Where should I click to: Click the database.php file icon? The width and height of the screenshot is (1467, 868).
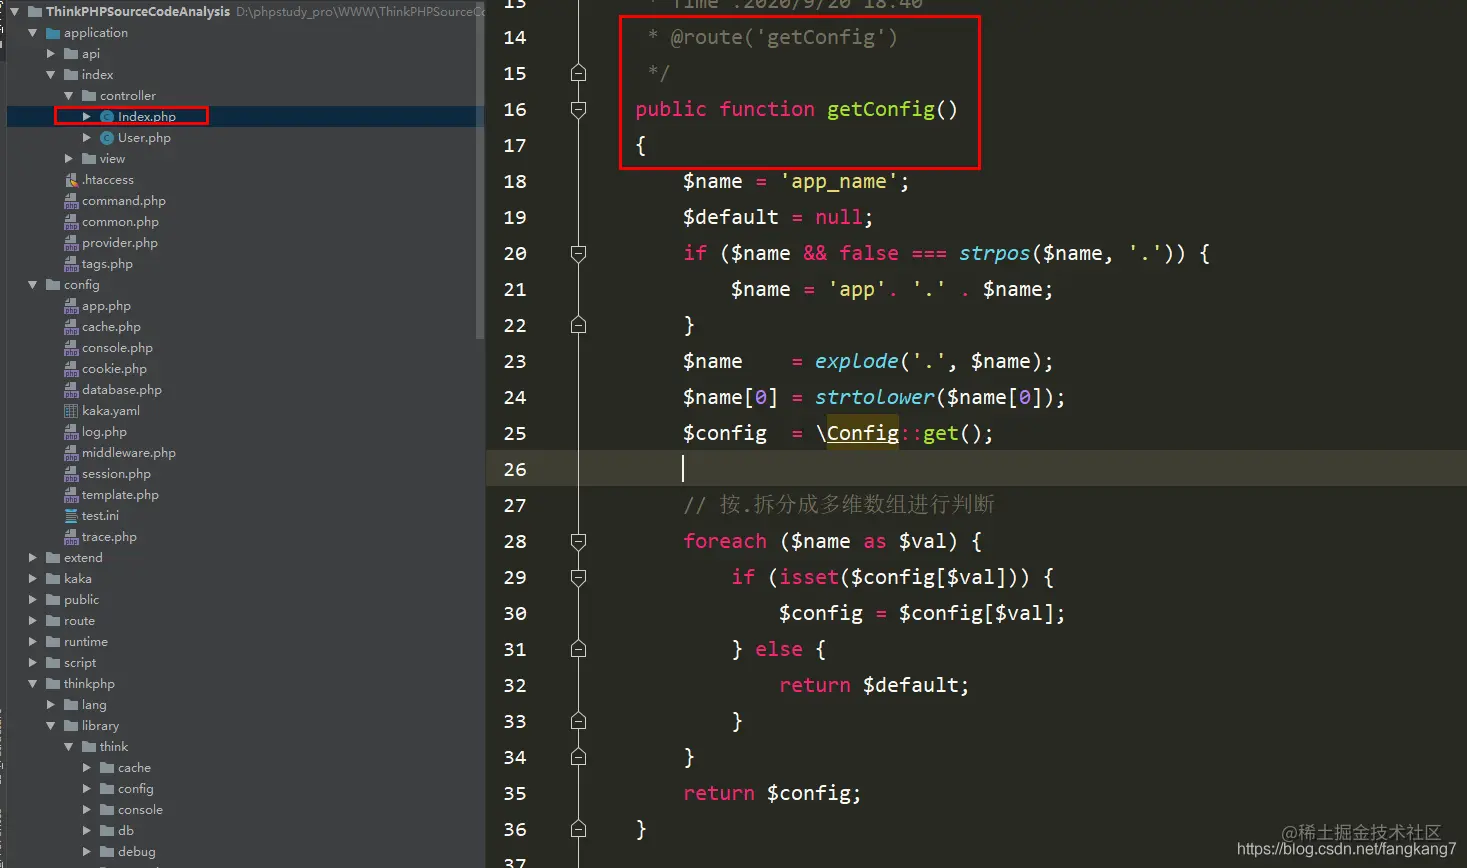pyautogui.click(x=71, y=390)
